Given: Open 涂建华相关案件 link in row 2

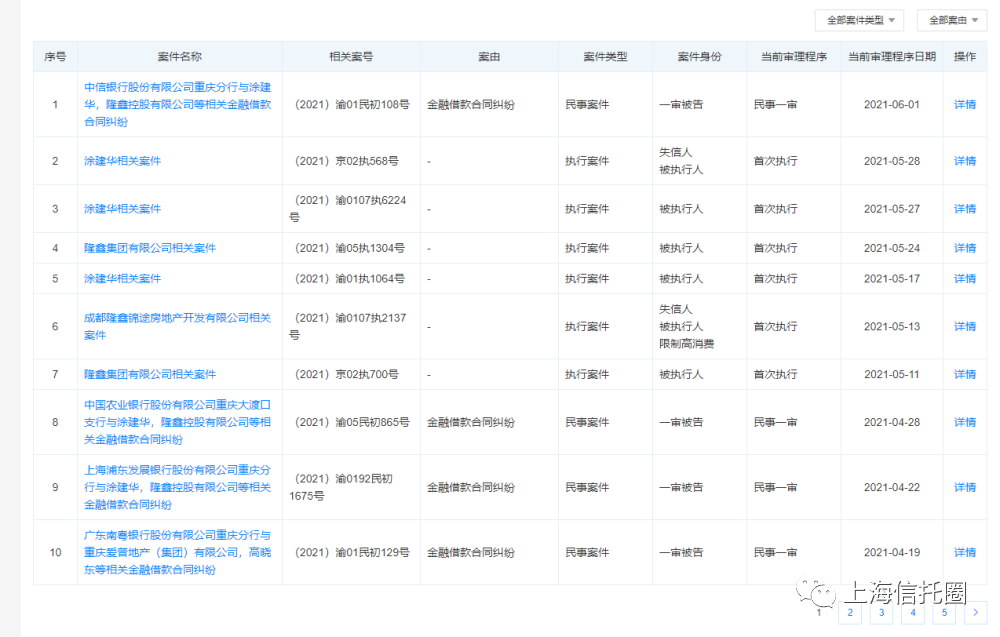Looking at the screenshot, I should coord(122,161).
